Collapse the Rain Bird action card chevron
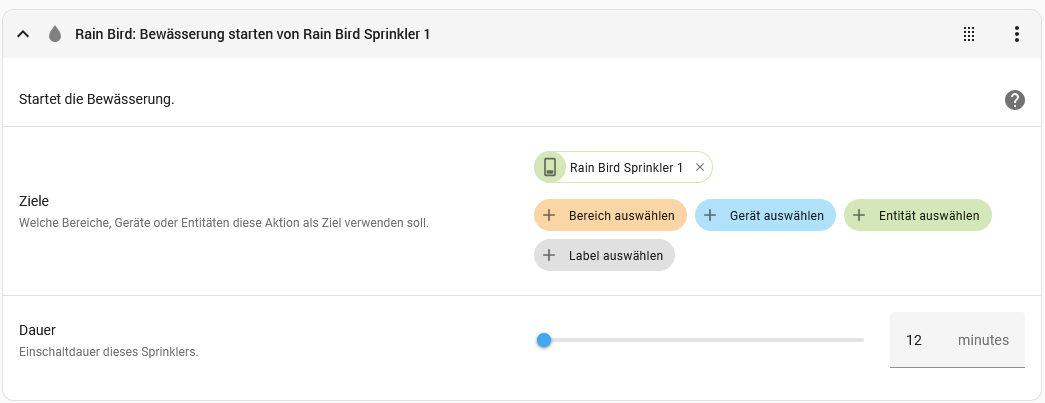 pyautogui.click(x=23, y=34)
